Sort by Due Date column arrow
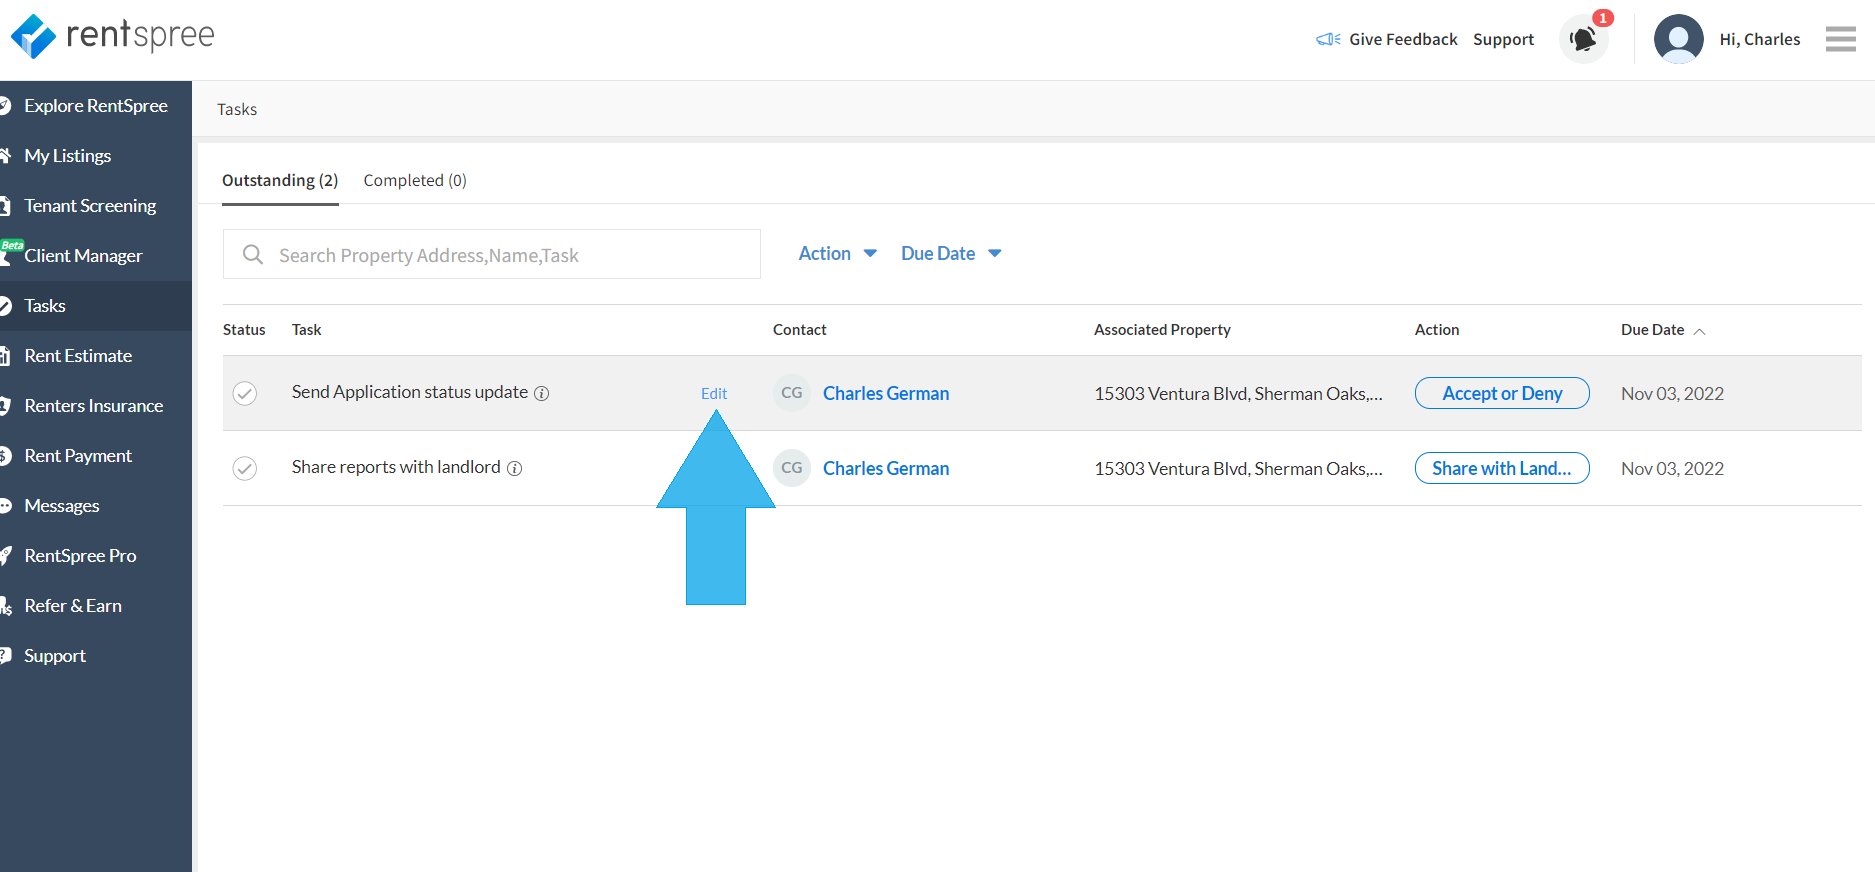This screenshot has width=1875, height=872. click(x=1699, y=331)
